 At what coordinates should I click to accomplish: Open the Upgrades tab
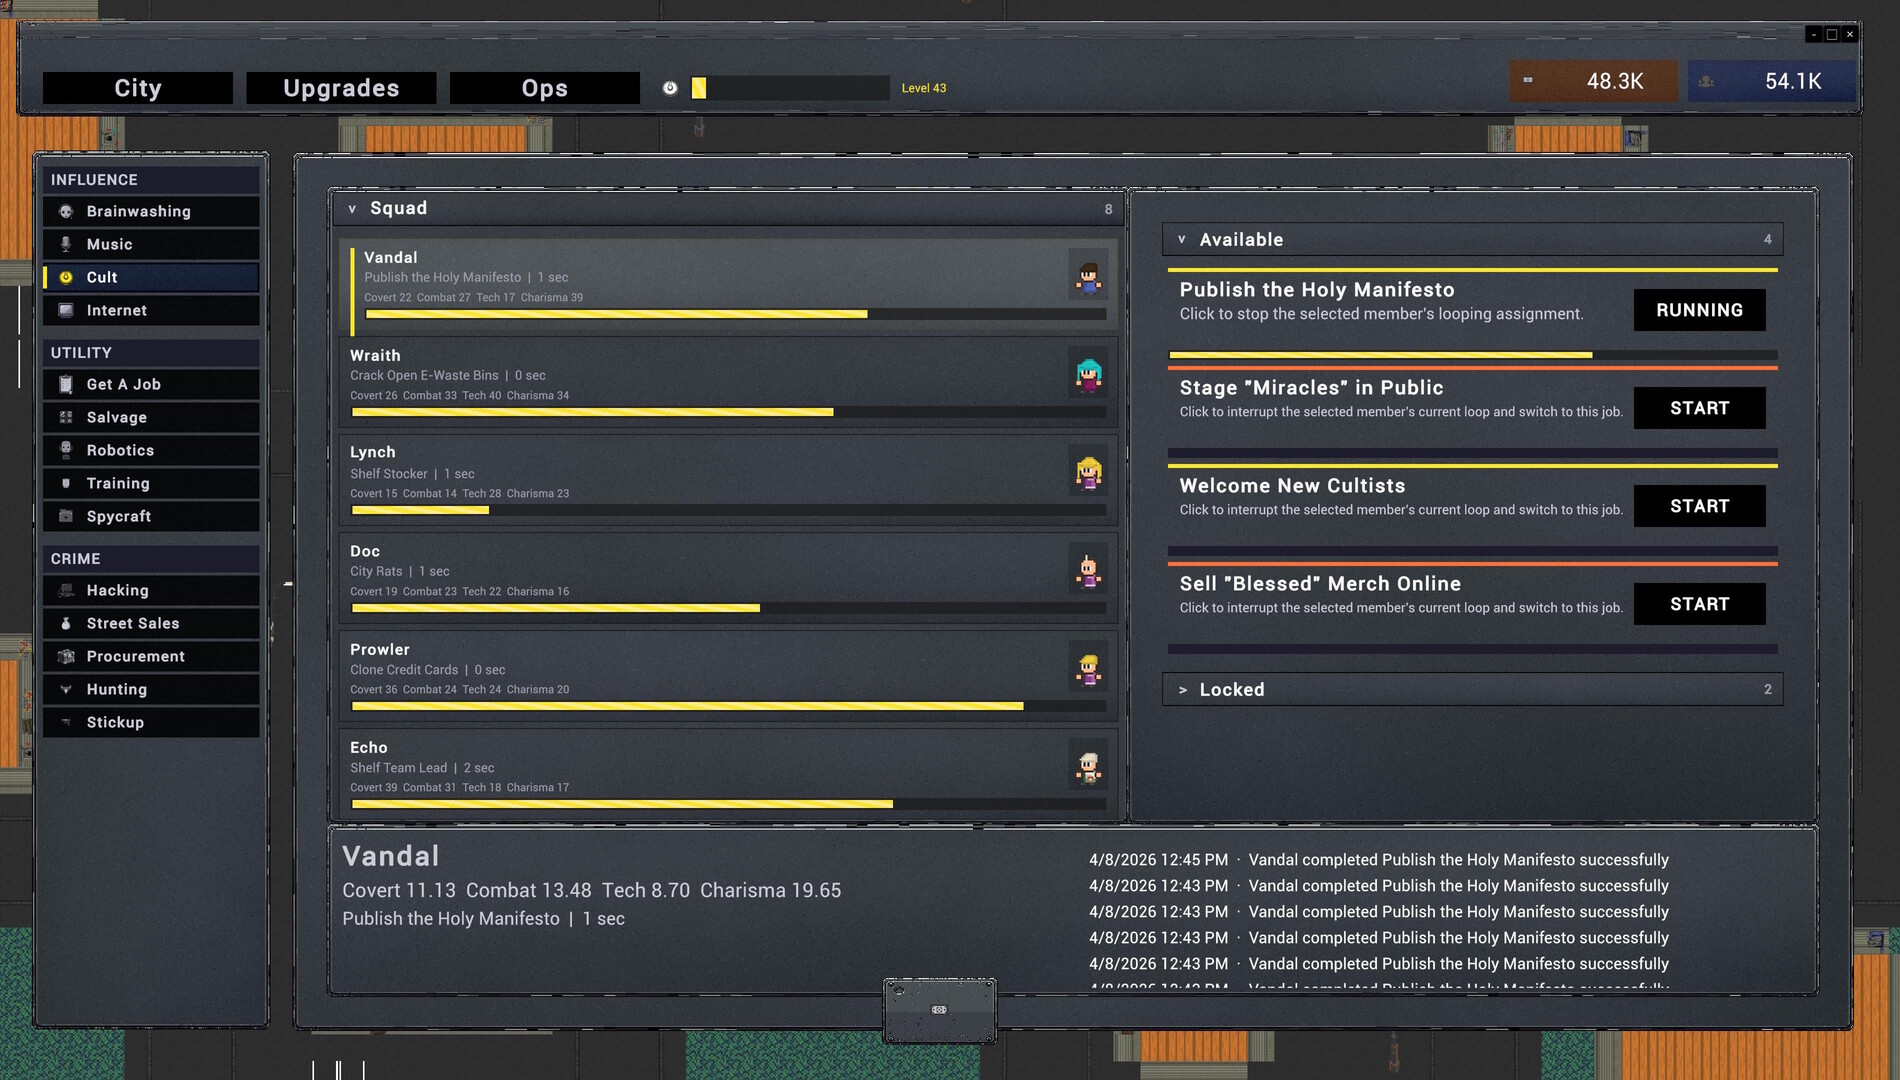(341, 88)
